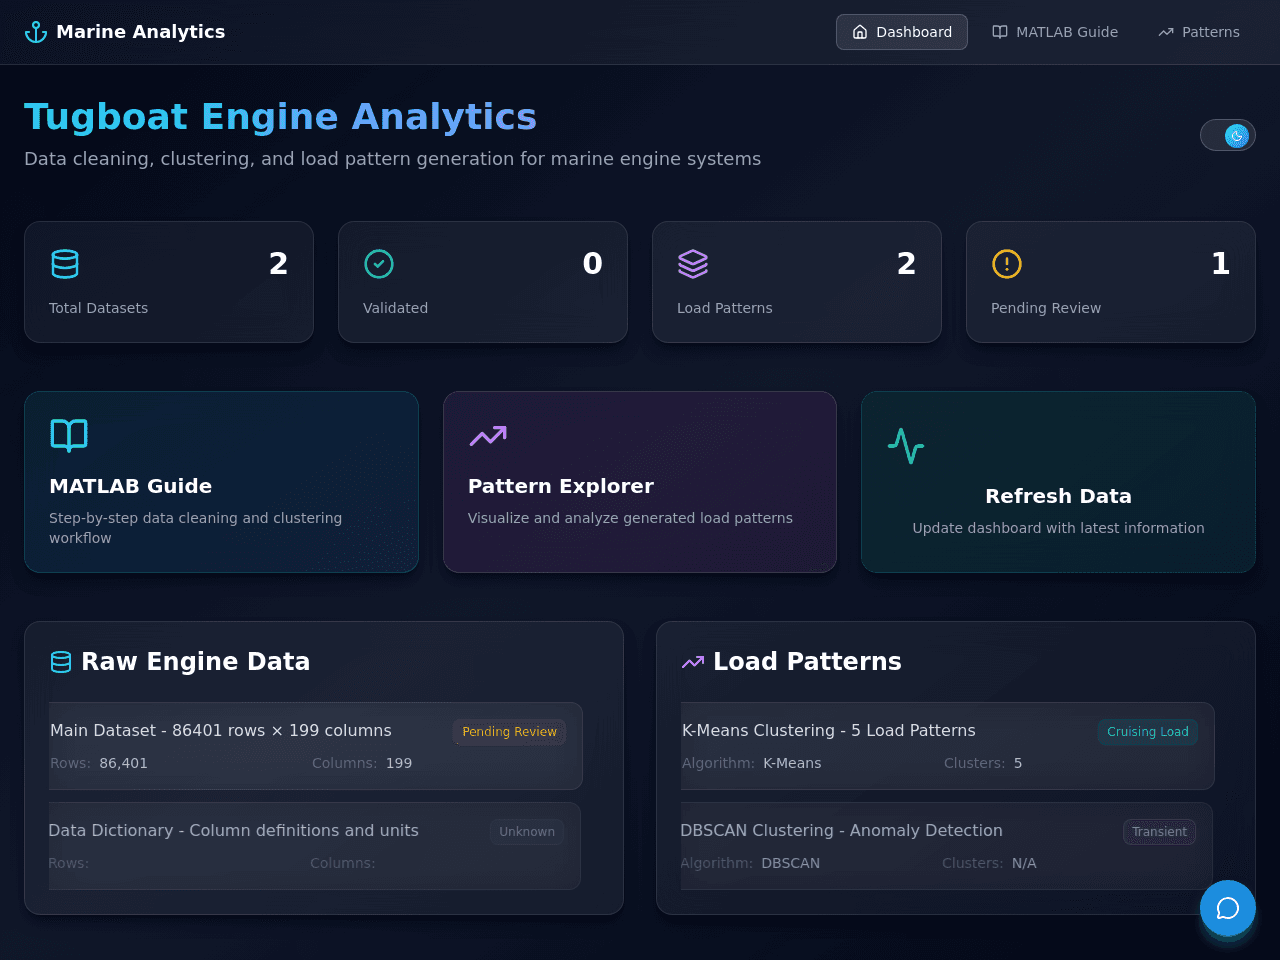Screen dimensions: 1280x960
Task: Click the Transient badge
Action: click(x=1160, y=832)
